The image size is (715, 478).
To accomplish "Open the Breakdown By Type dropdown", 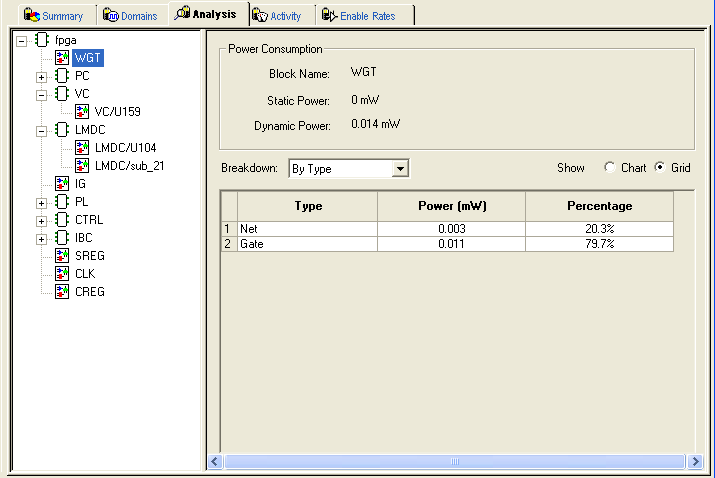I will pos(400,169).
